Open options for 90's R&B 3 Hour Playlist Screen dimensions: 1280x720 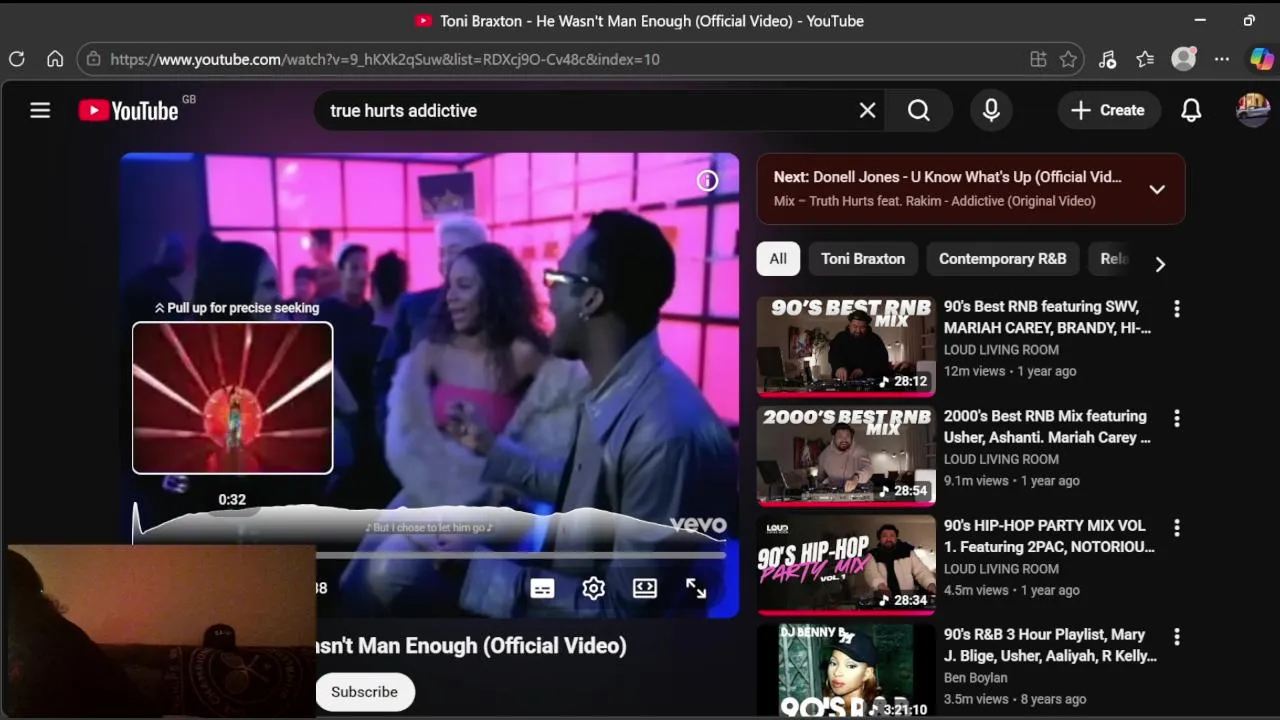1177,636
